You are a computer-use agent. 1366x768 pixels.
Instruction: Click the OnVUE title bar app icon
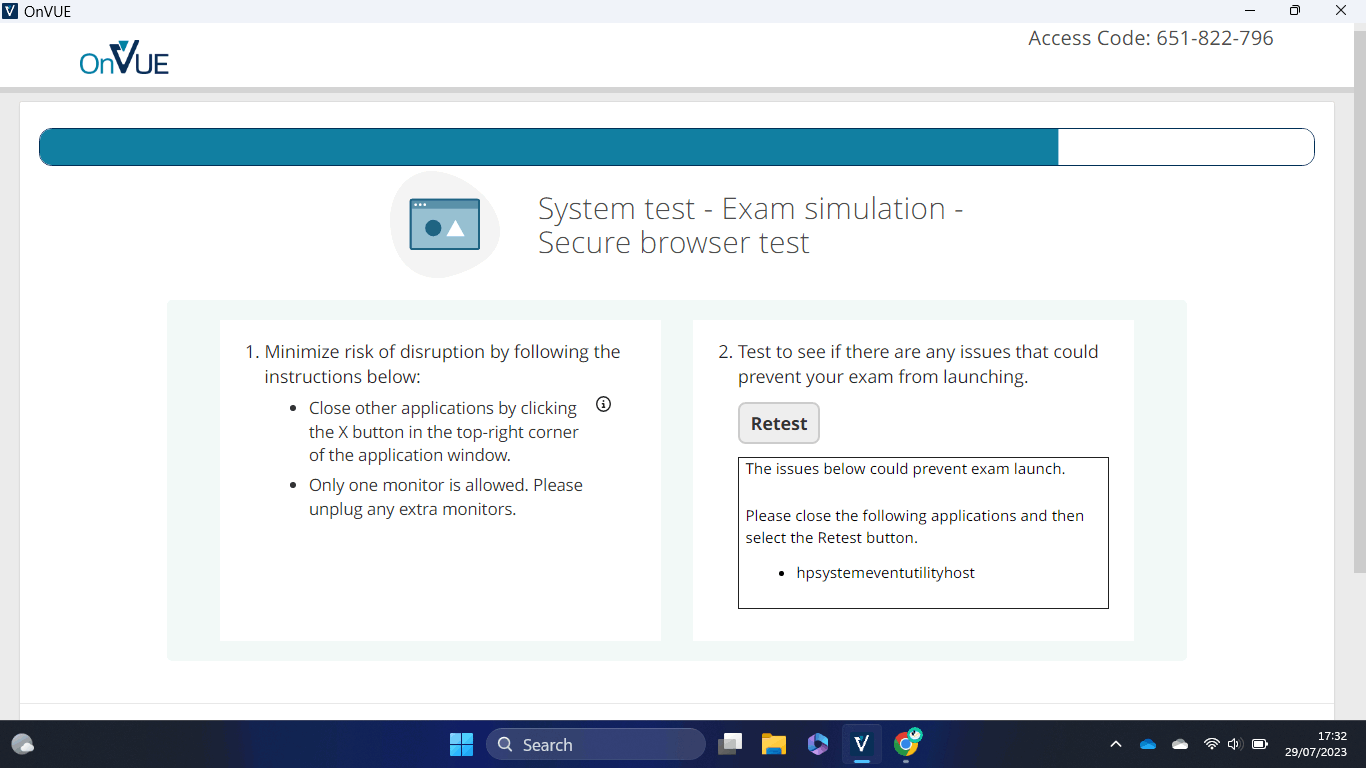pos(11,11)
